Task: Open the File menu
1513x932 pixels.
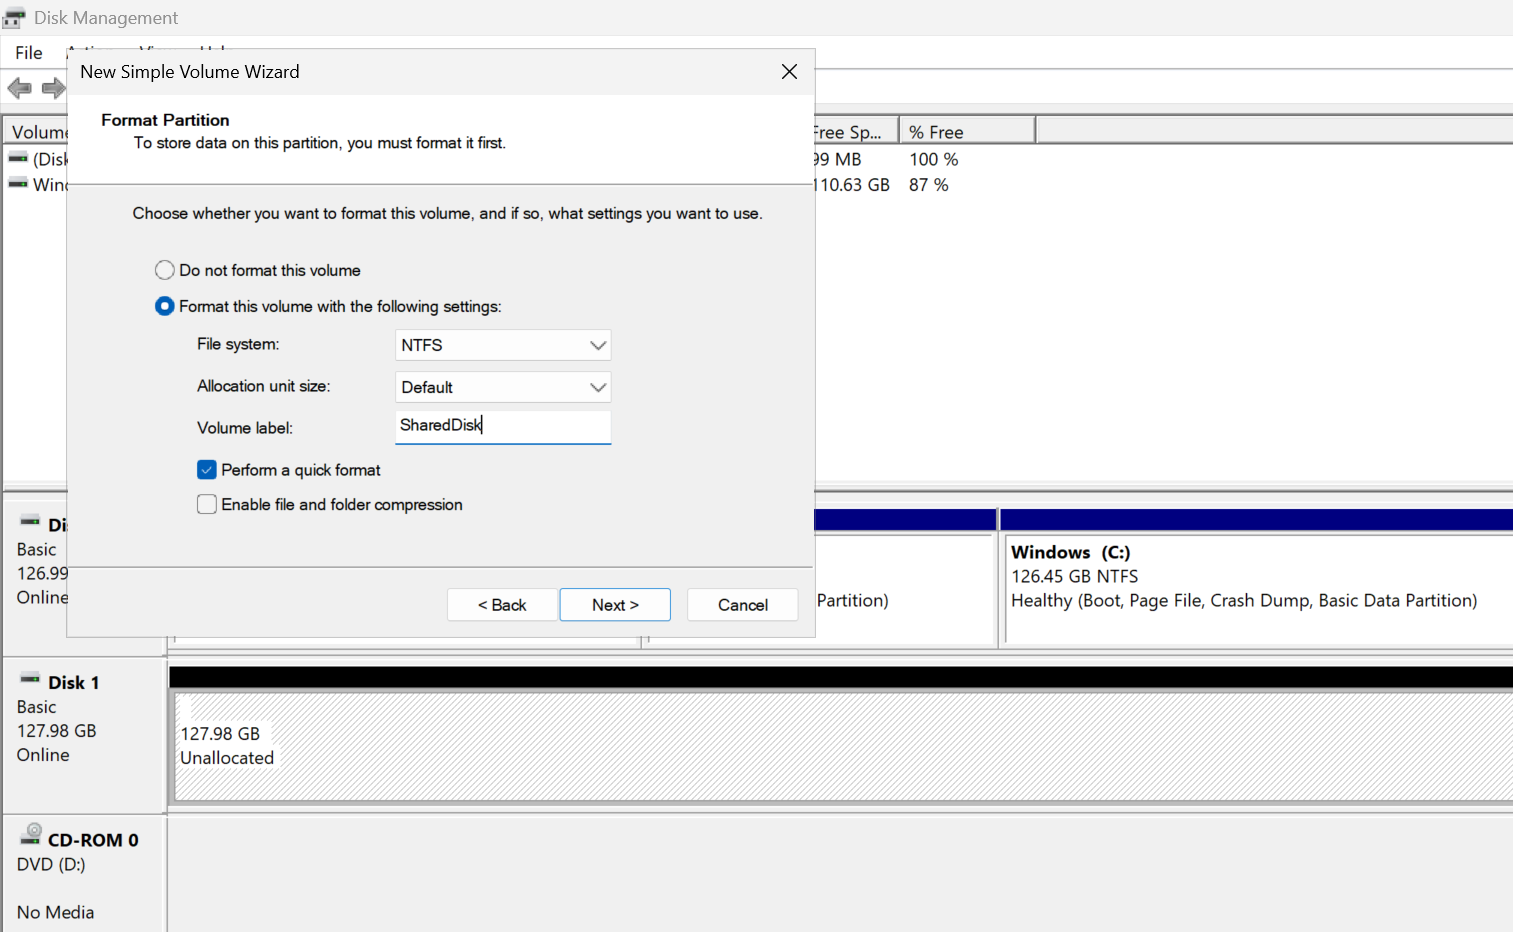Action: coord(29,53)
